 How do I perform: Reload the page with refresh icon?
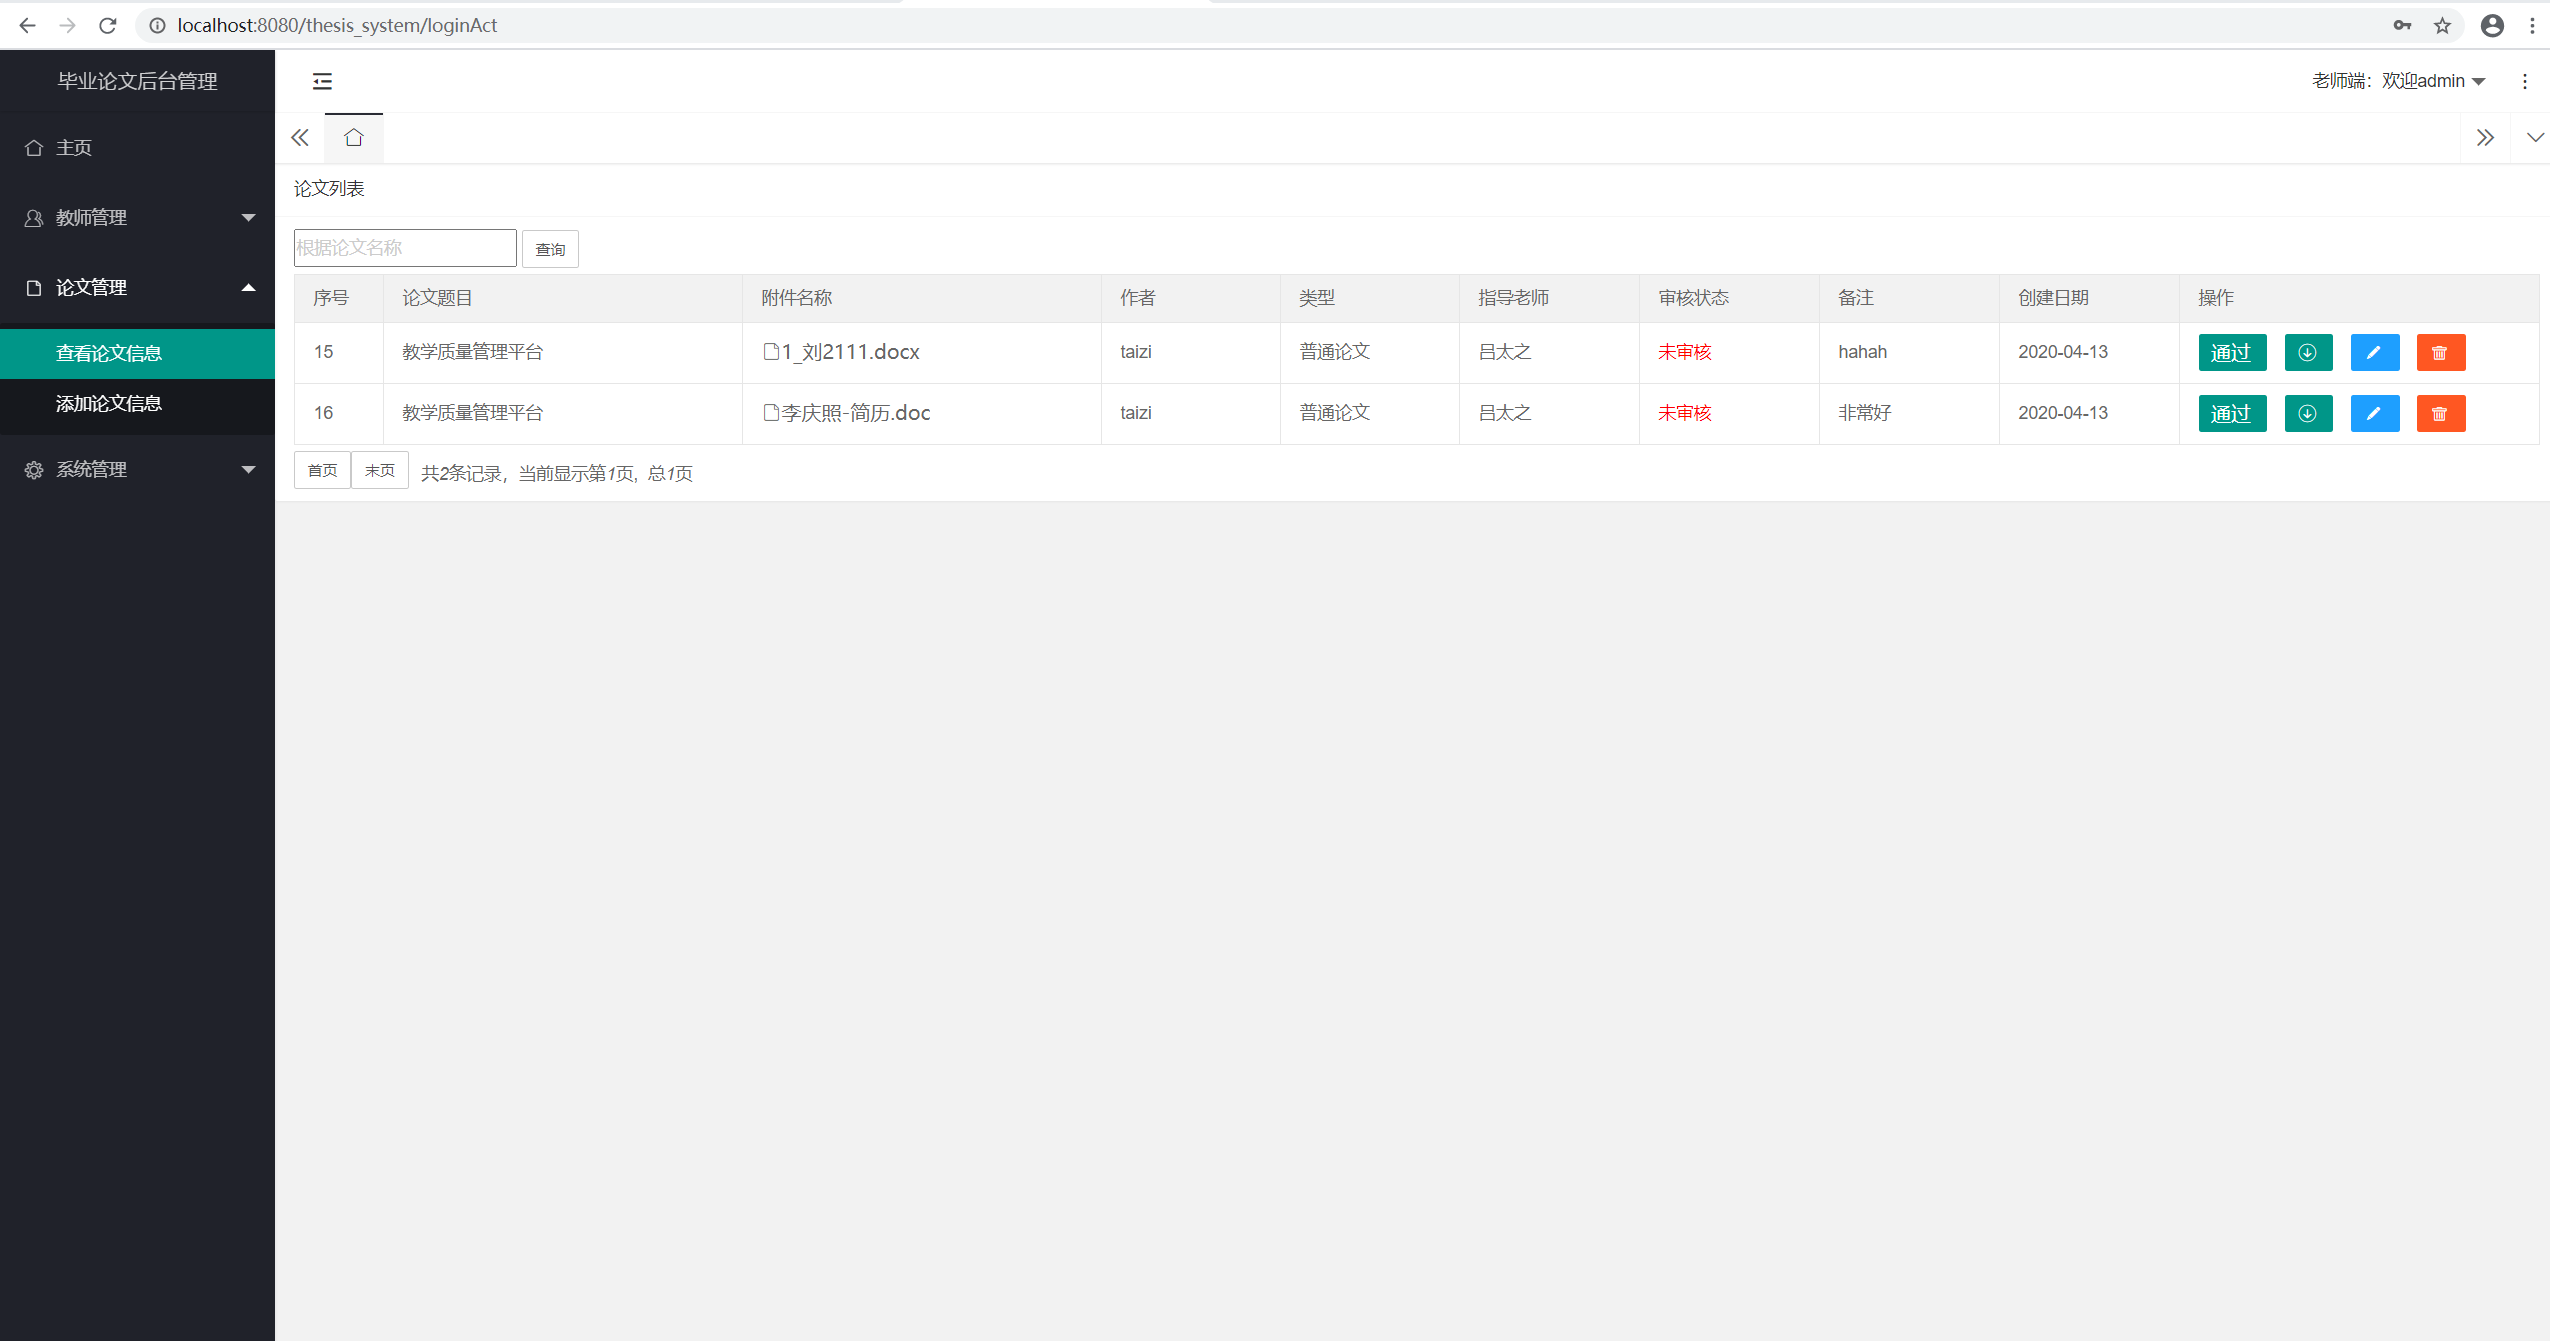[108, 25]
